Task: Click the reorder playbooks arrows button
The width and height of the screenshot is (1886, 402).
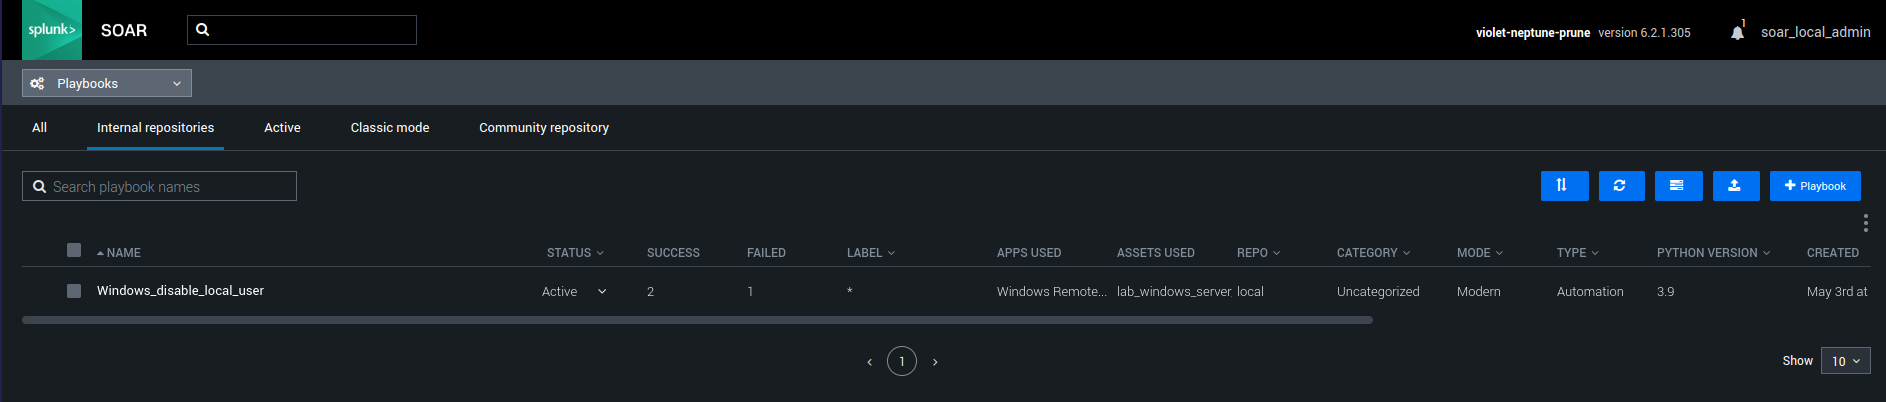Action: pyautogui.click(x=1564, y=186)
